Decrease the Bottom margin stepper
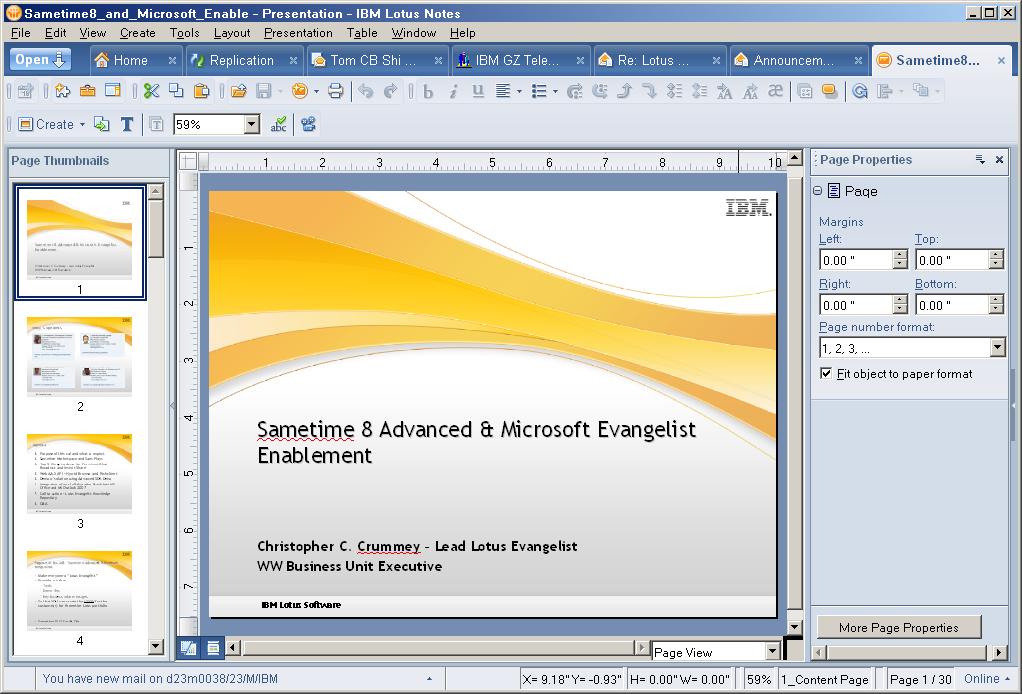The width and height of the screenshot is (1022, 694). pyautogui.click(x=996, y=309)
